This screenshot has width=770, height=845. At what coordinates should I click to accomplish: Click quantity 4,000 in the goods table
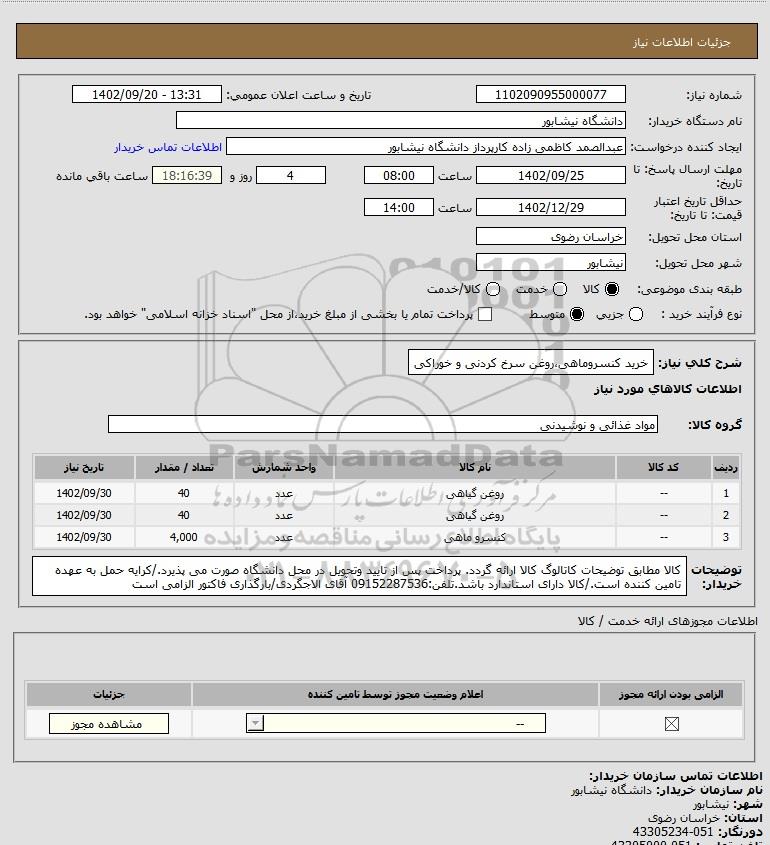coord(184,537)
